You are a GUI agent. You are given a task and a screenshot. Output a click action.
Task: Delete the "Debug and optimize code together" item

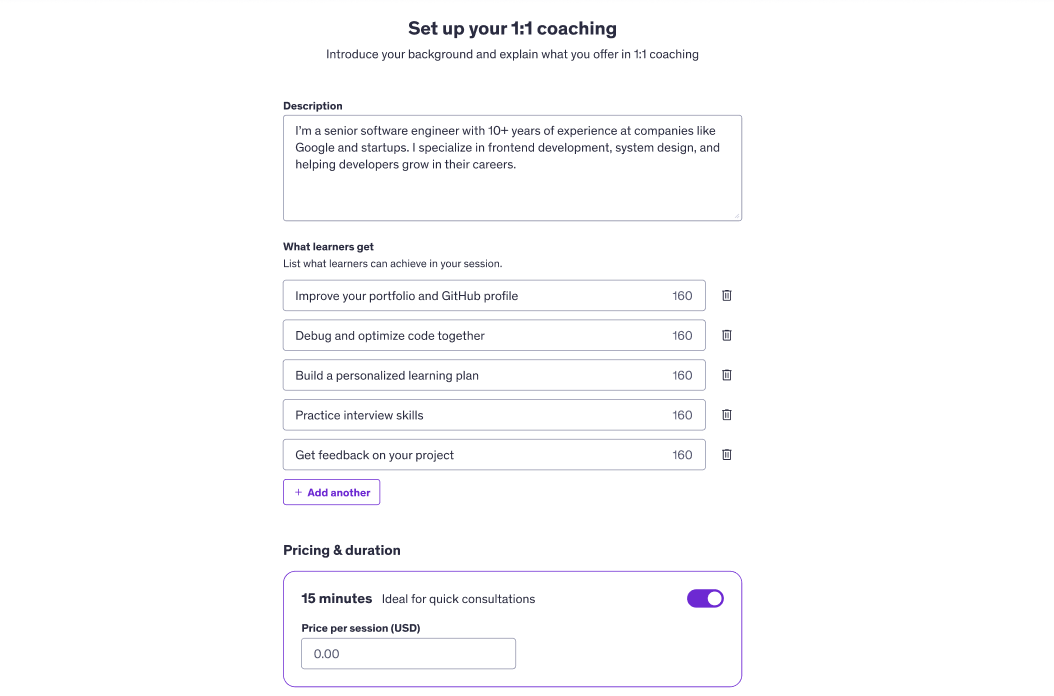(x=726, y=335)
